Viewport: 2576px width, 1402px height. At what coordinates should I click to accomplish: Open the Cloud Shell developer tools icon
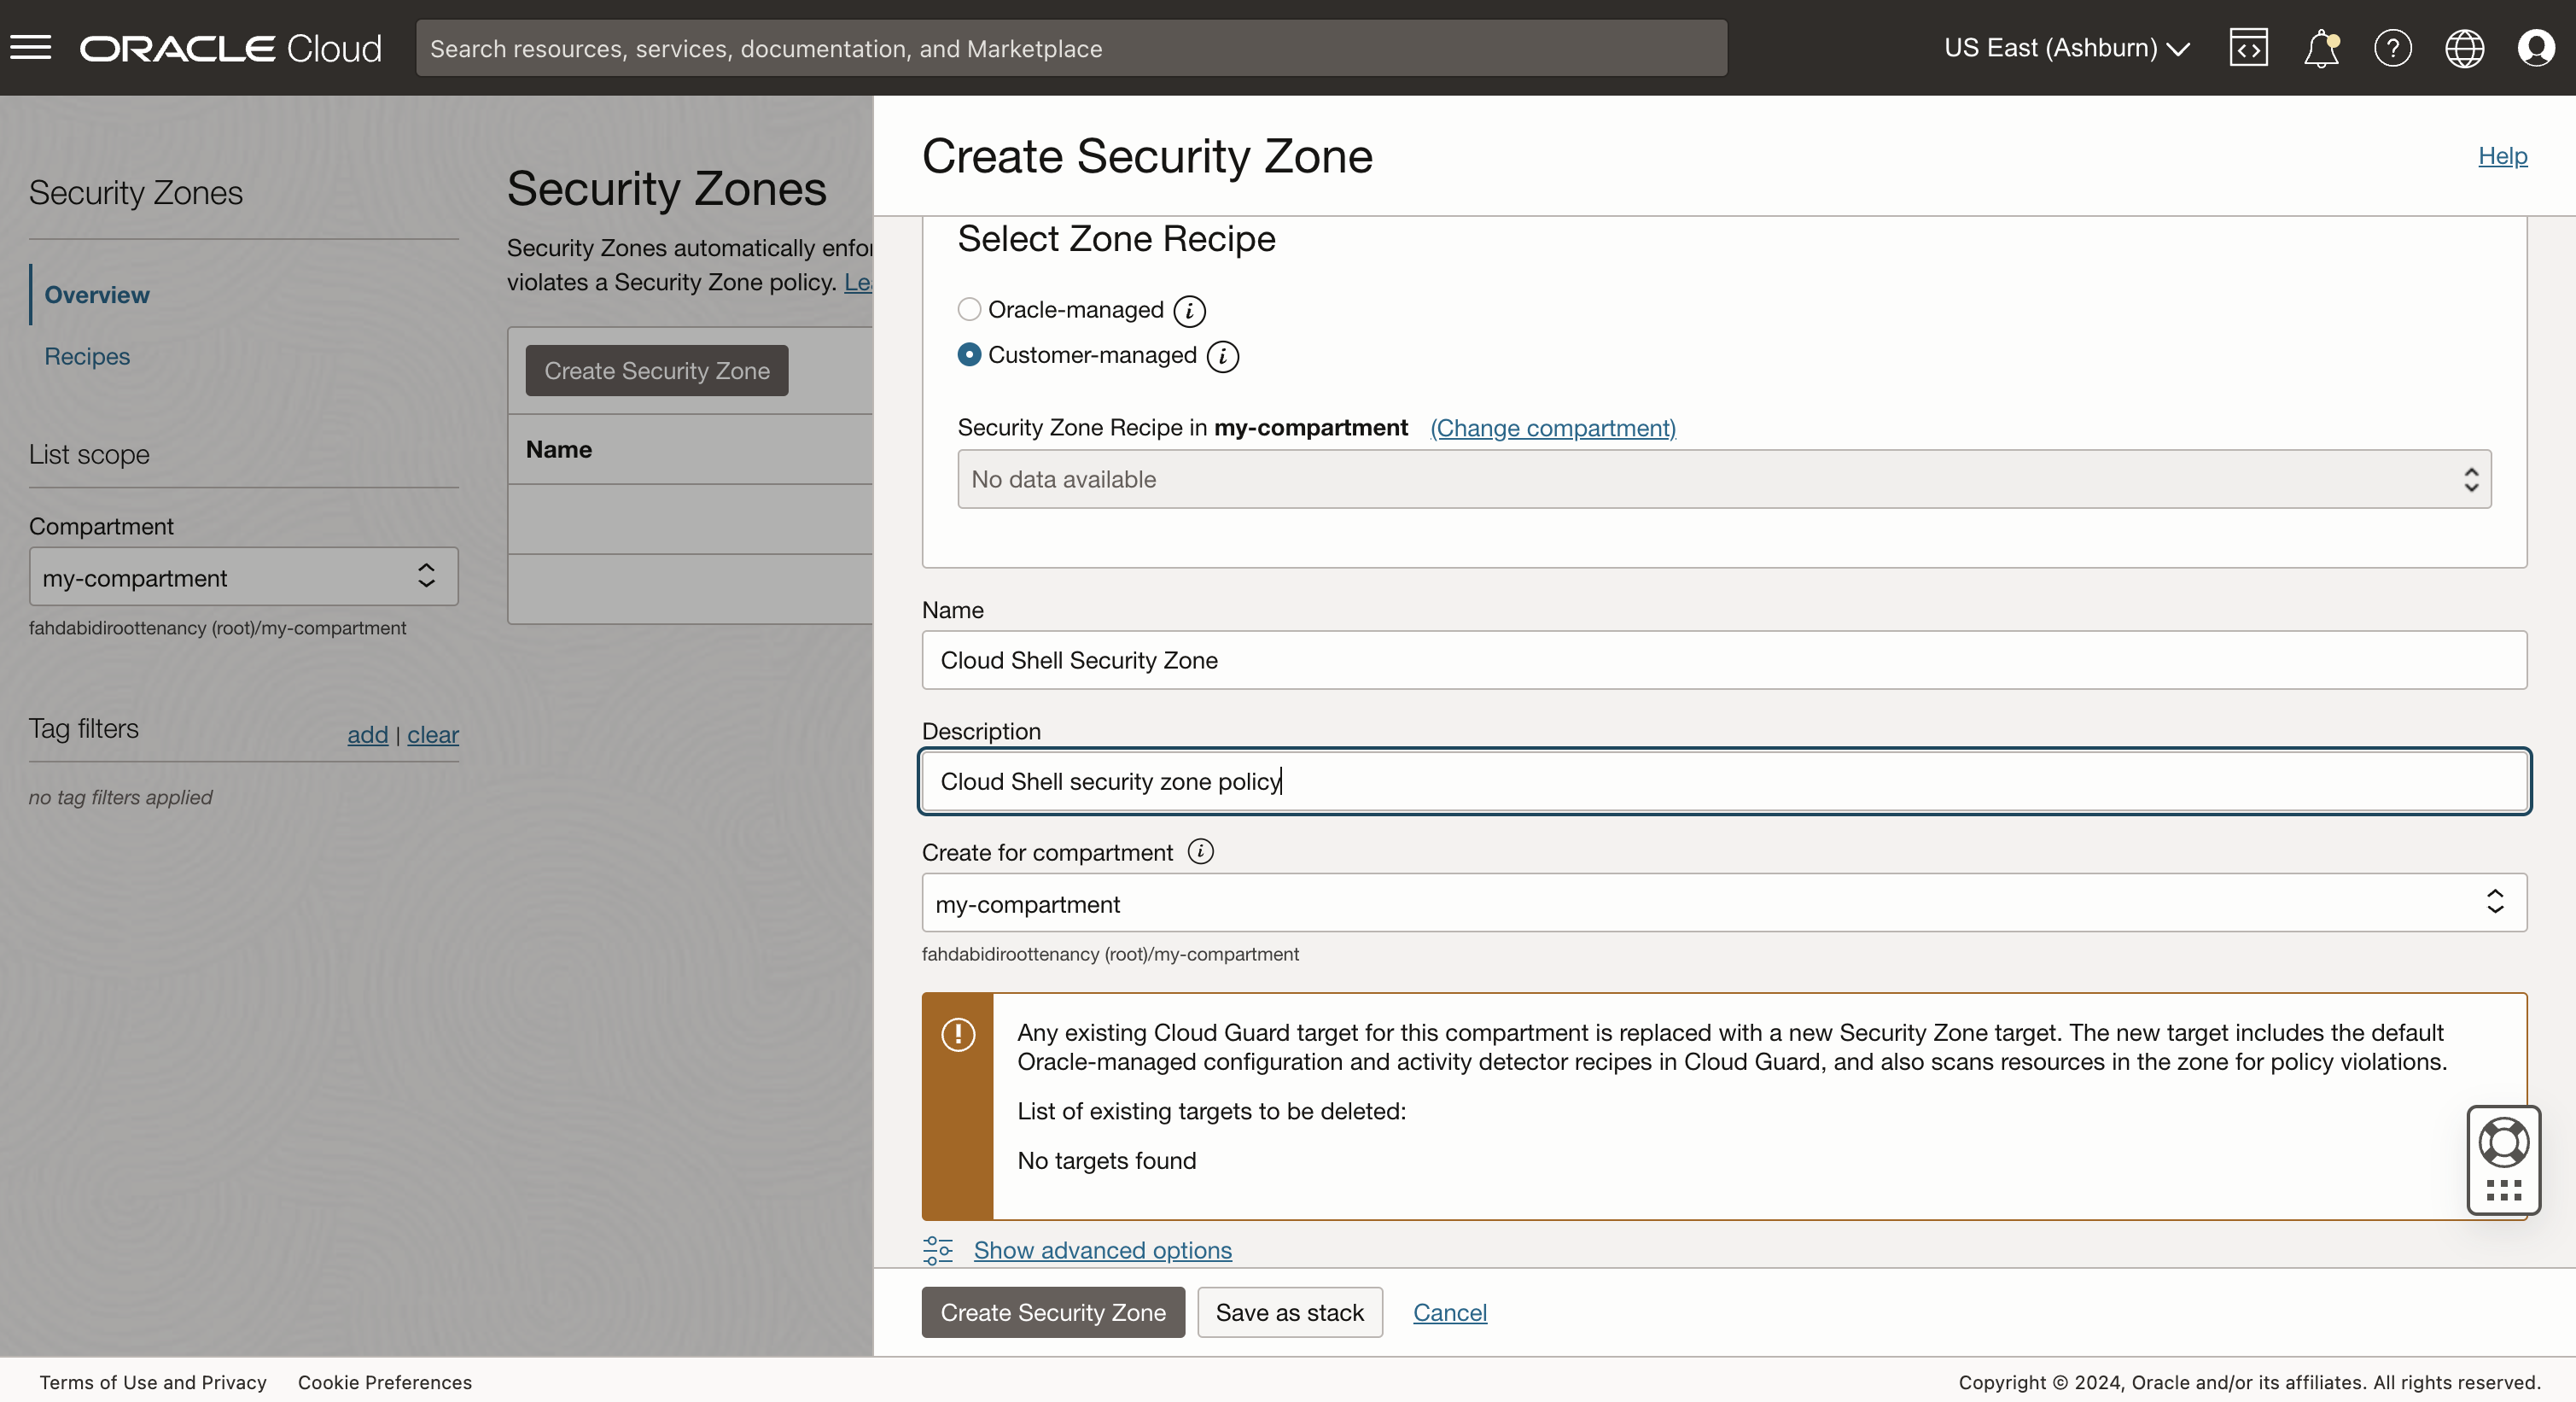coord(2248,47)
